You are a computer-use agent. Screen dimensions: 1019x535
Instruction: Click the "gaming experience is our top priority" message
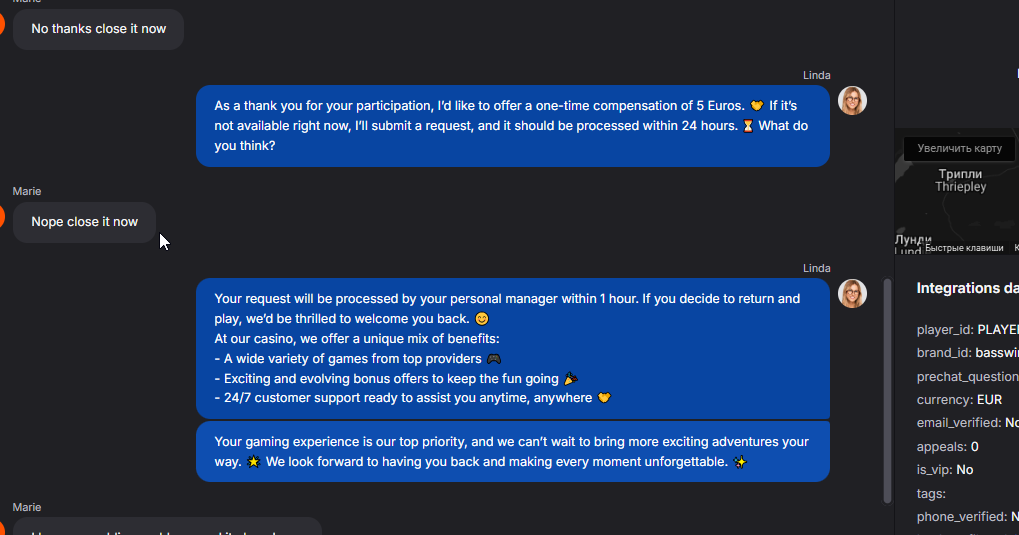tap(512, 451)
